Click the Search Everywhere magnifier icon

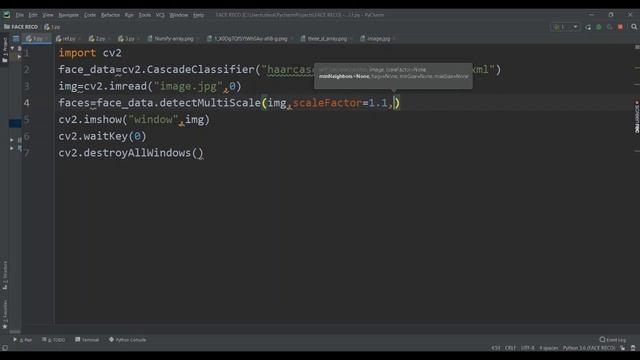click(x=634, y=27)
